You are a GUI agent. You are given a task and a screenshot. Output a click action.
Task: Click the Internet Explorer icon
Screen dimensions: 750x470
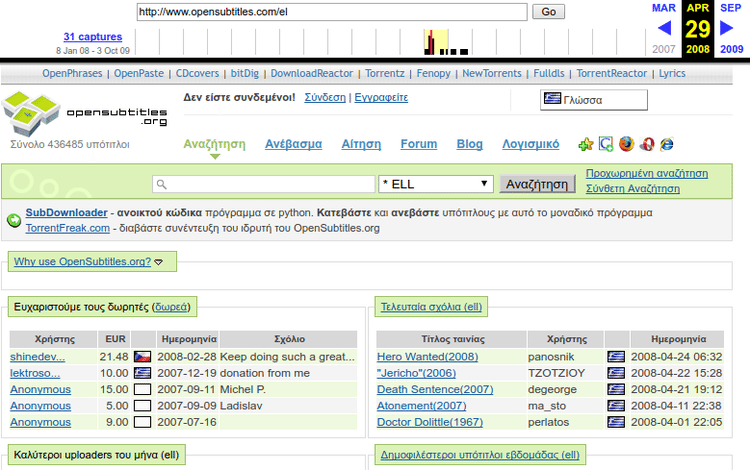[667, 144]
